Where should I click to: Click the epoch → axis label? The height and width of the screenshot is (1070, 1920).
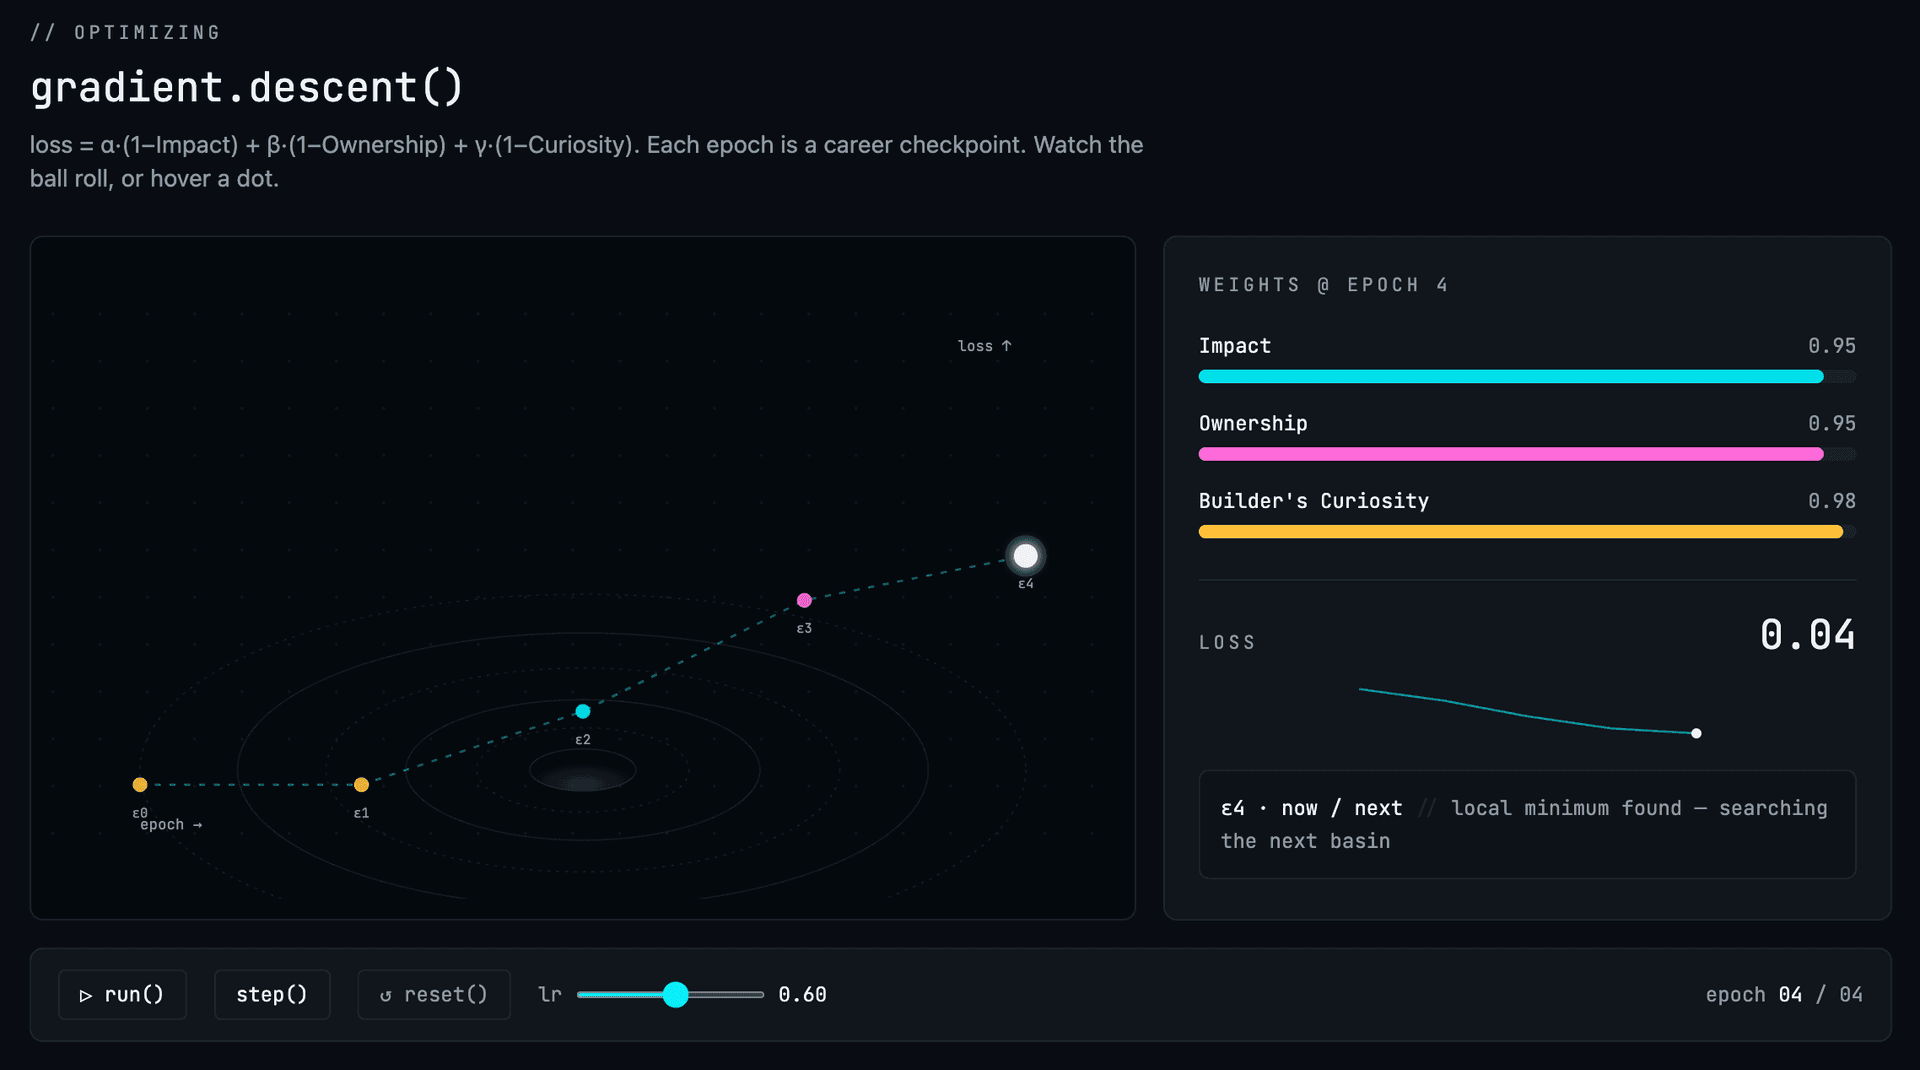point(171,825)
